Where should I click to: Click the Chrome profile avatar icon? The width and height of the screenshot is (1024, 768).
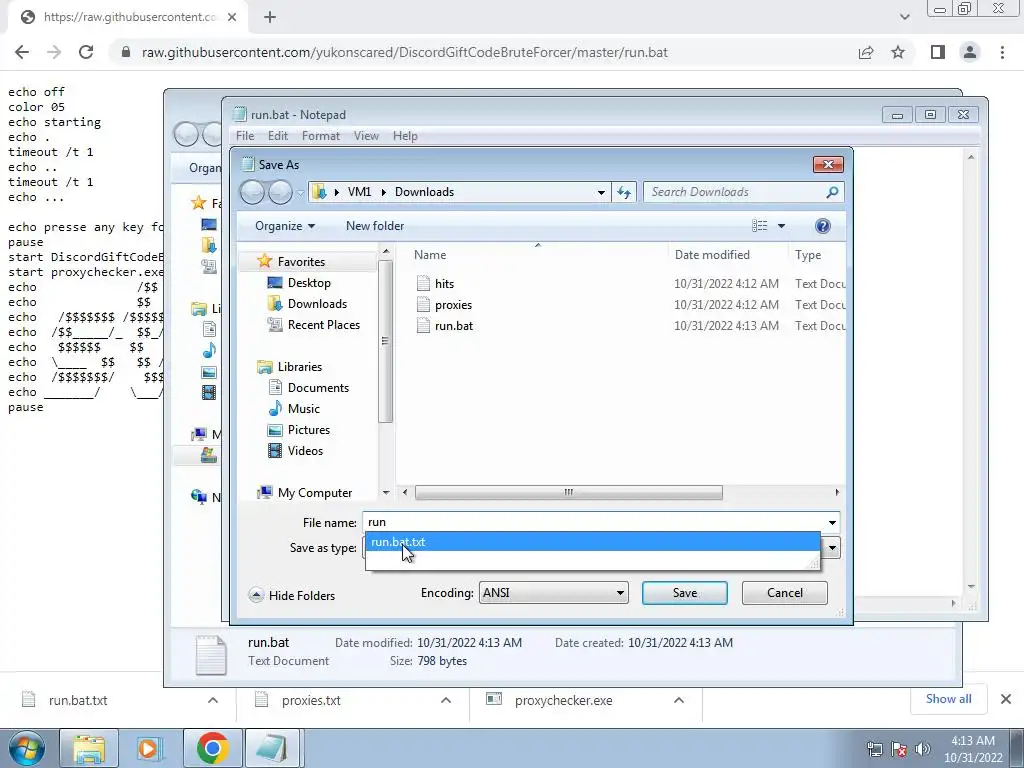click(970, 52)
